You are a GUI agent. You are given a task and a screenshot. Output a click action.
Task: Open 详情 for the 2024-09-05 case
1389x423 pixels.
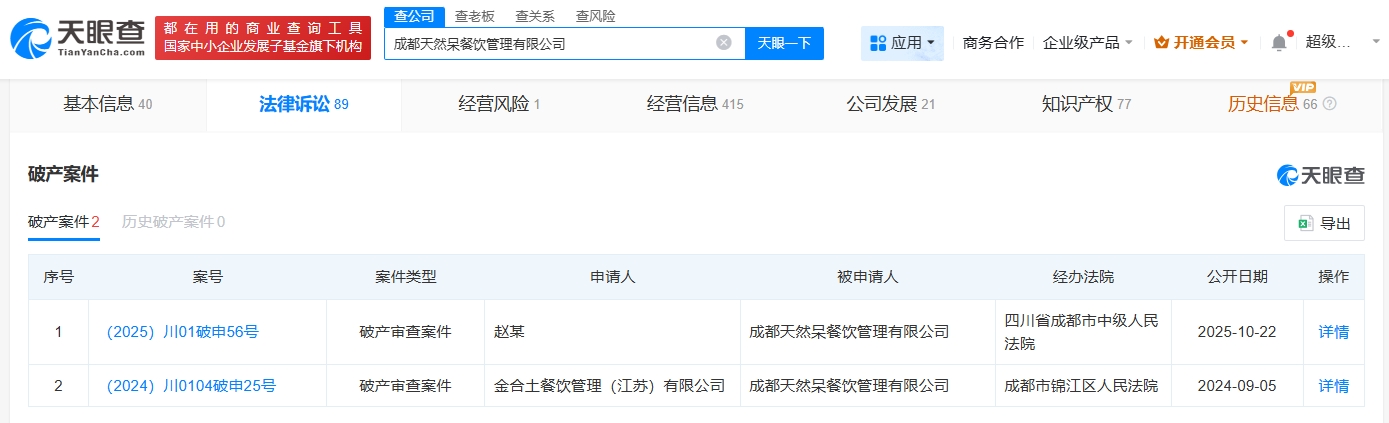click(1333, 385)
